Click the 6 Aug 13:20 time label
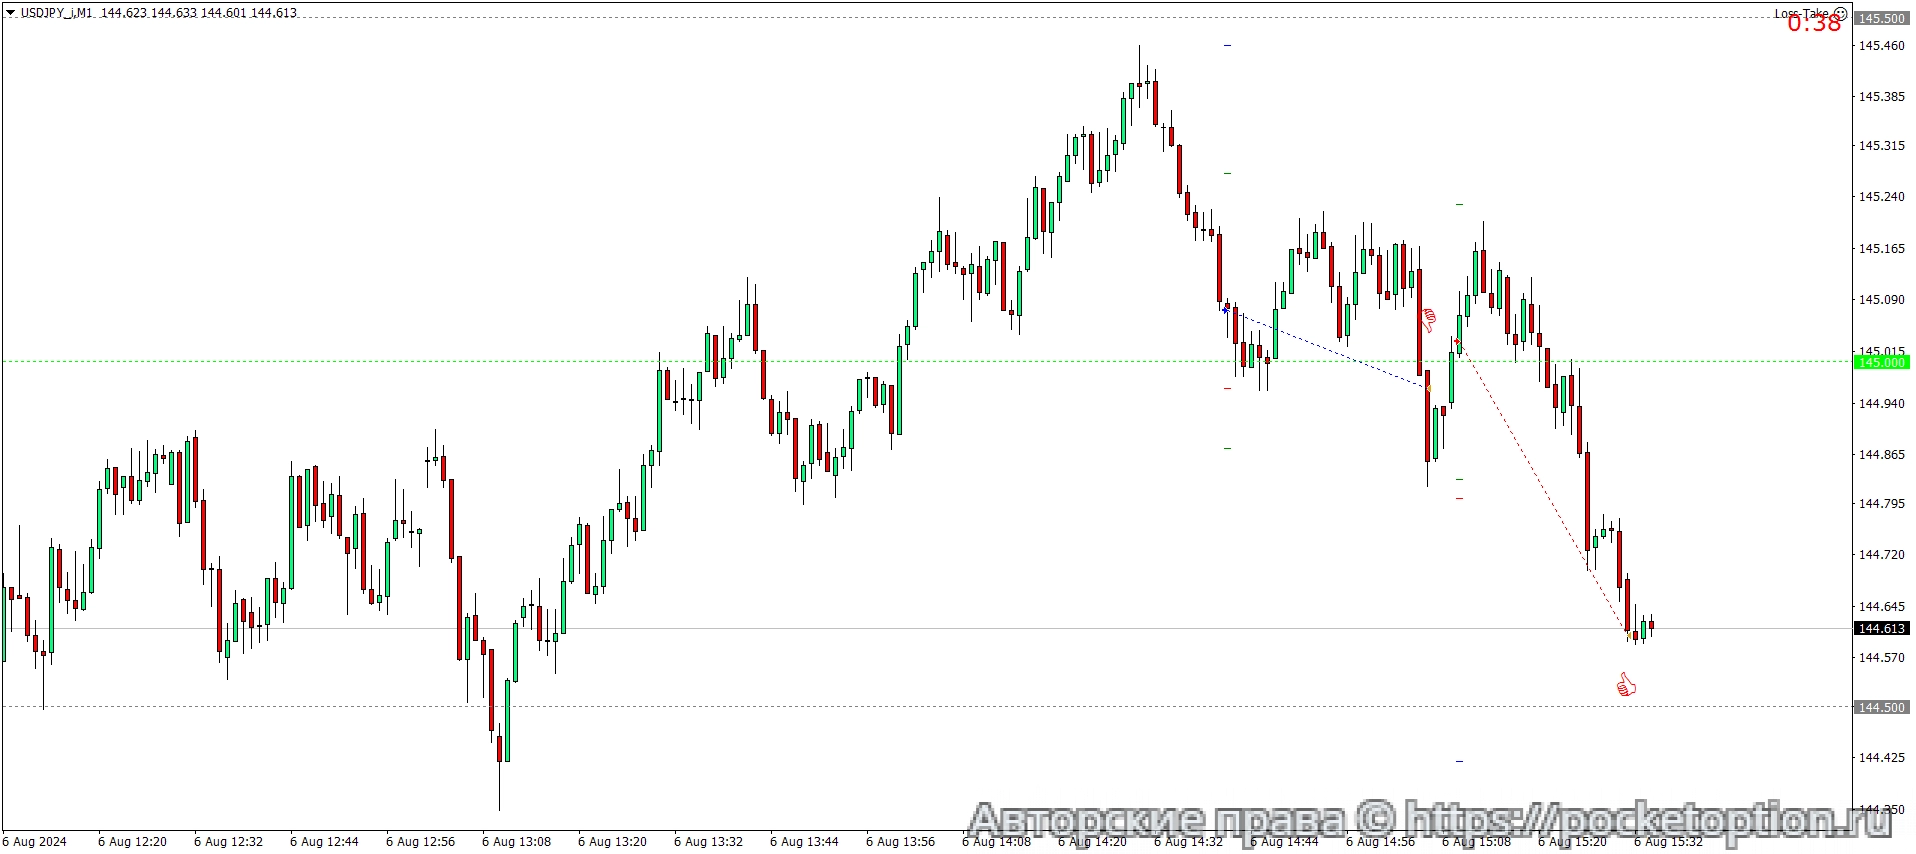Screen dimensions: 1916x854 tap(612, 841)
